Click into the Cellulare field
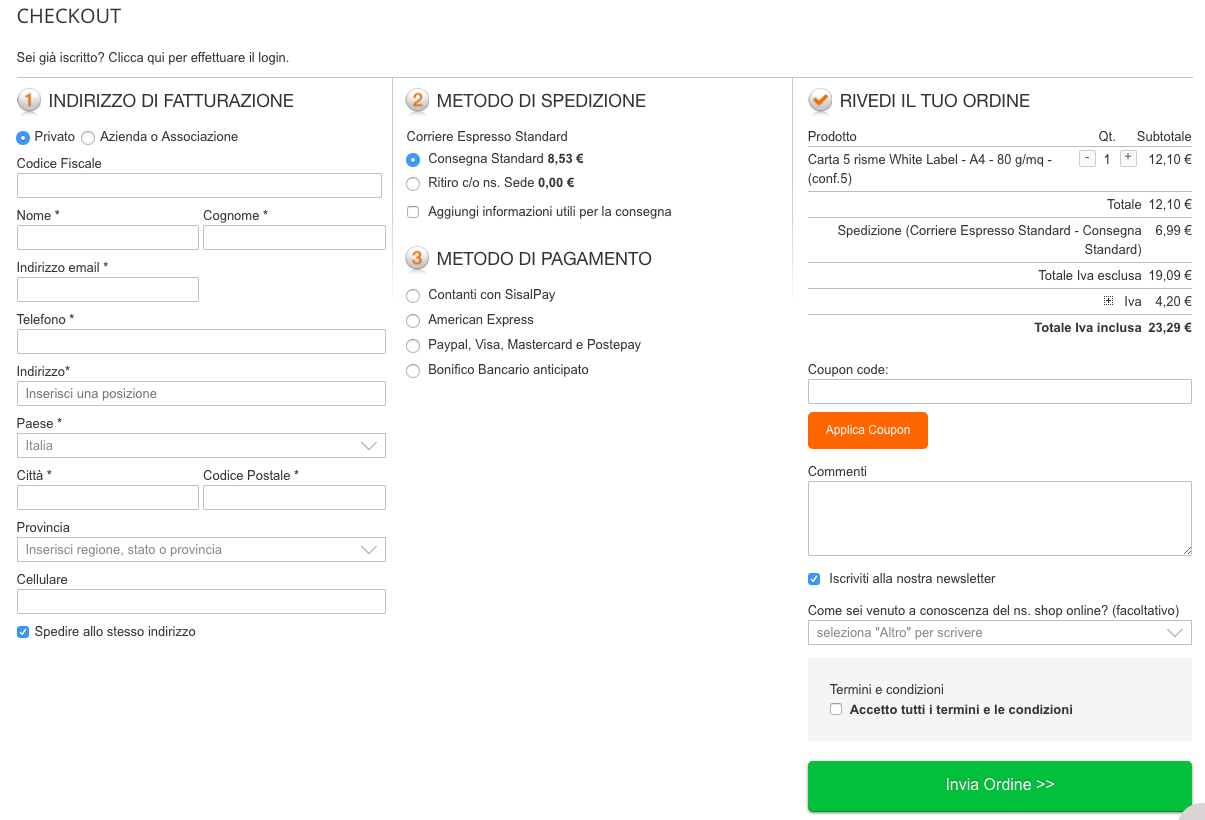1205x820 pixels. (201, 602)
